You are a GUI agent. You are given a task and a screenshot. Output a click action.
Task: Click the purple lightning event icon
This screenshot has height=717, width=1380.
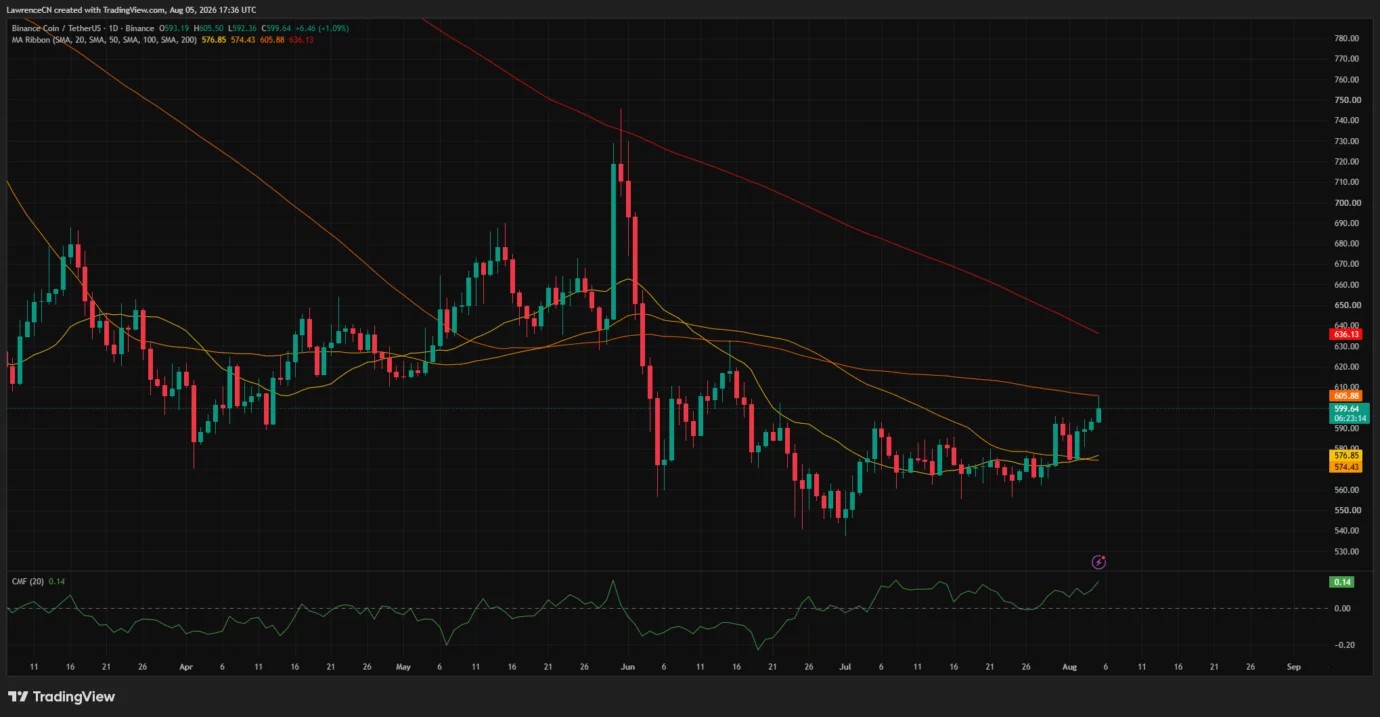pyautogui.click(x=1098, y=562)
